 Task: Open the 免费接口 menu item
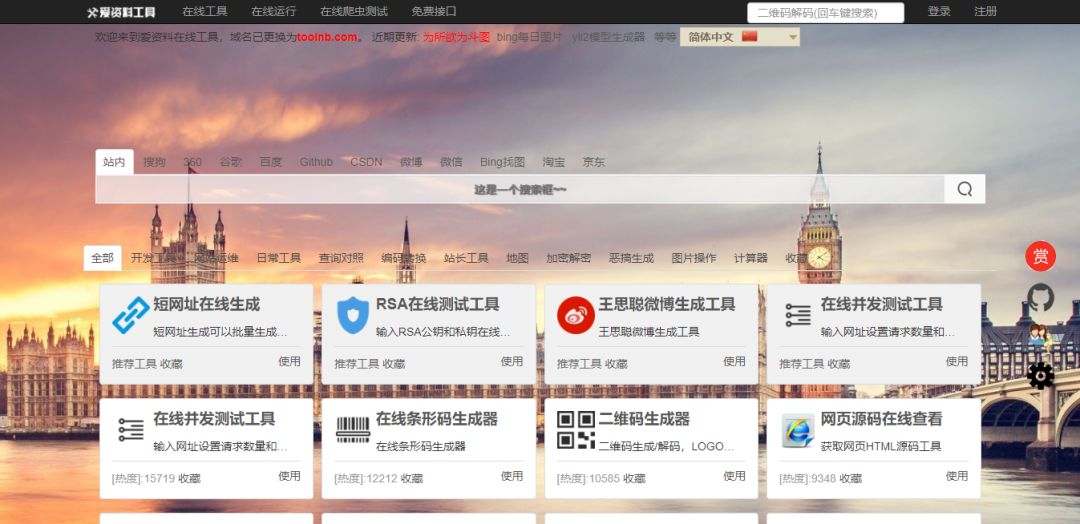(434, 12)
